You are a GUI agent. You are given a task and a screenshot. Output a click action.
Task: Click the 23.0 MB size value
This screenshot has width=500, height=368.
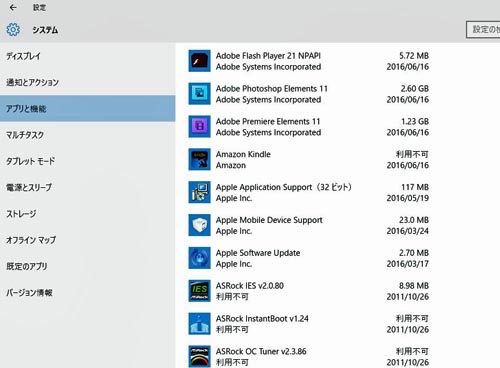coord(414,220)
